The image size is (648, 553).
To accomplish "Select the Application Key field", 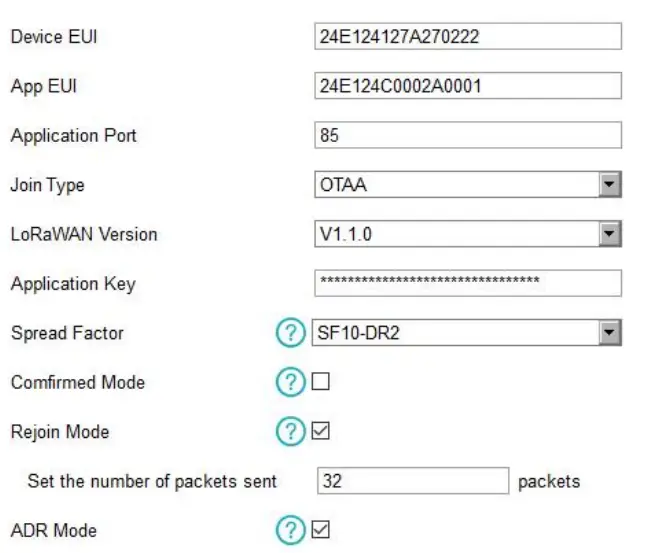I will (x=467, y=283).
